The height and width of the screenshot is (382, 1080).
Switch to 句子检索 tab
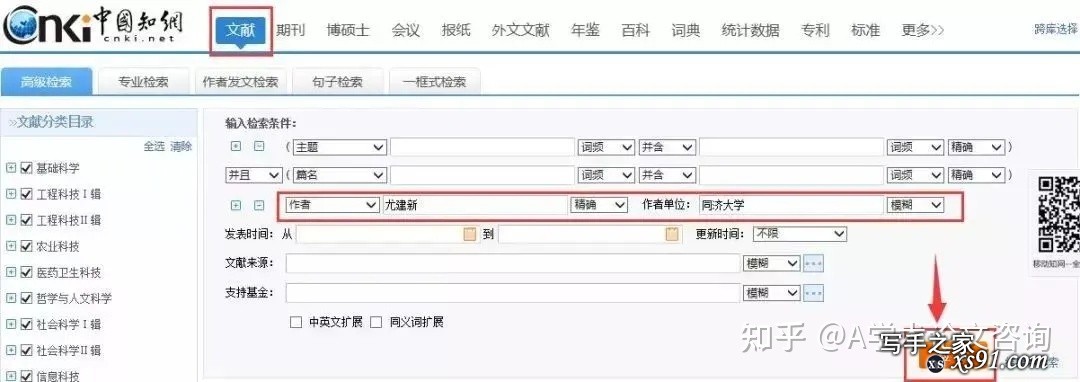338,82
